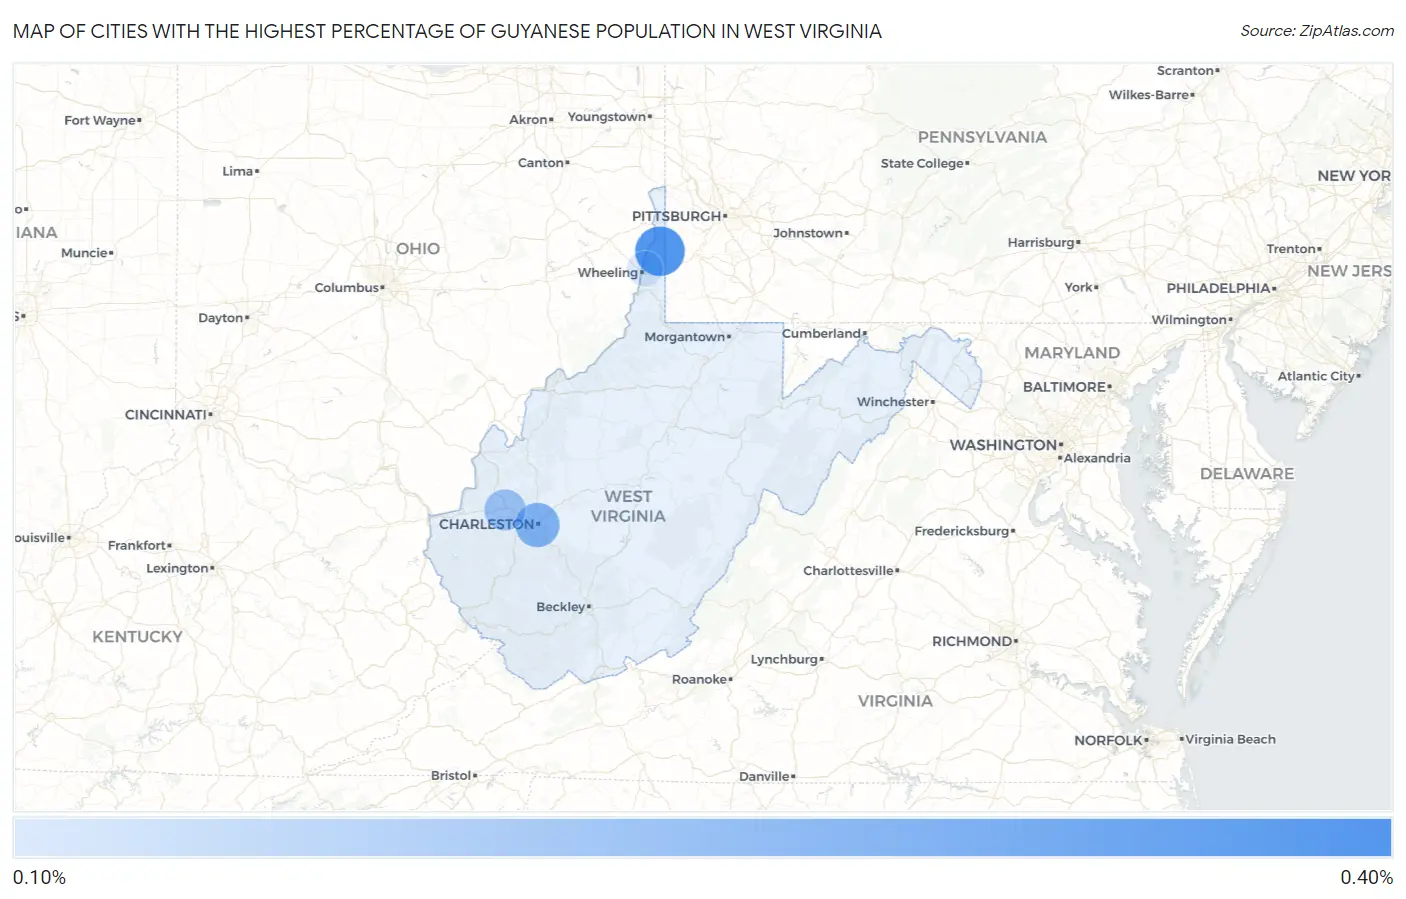
Task: Click the MARYLAND state label
Action: (x=1072, y=353)
